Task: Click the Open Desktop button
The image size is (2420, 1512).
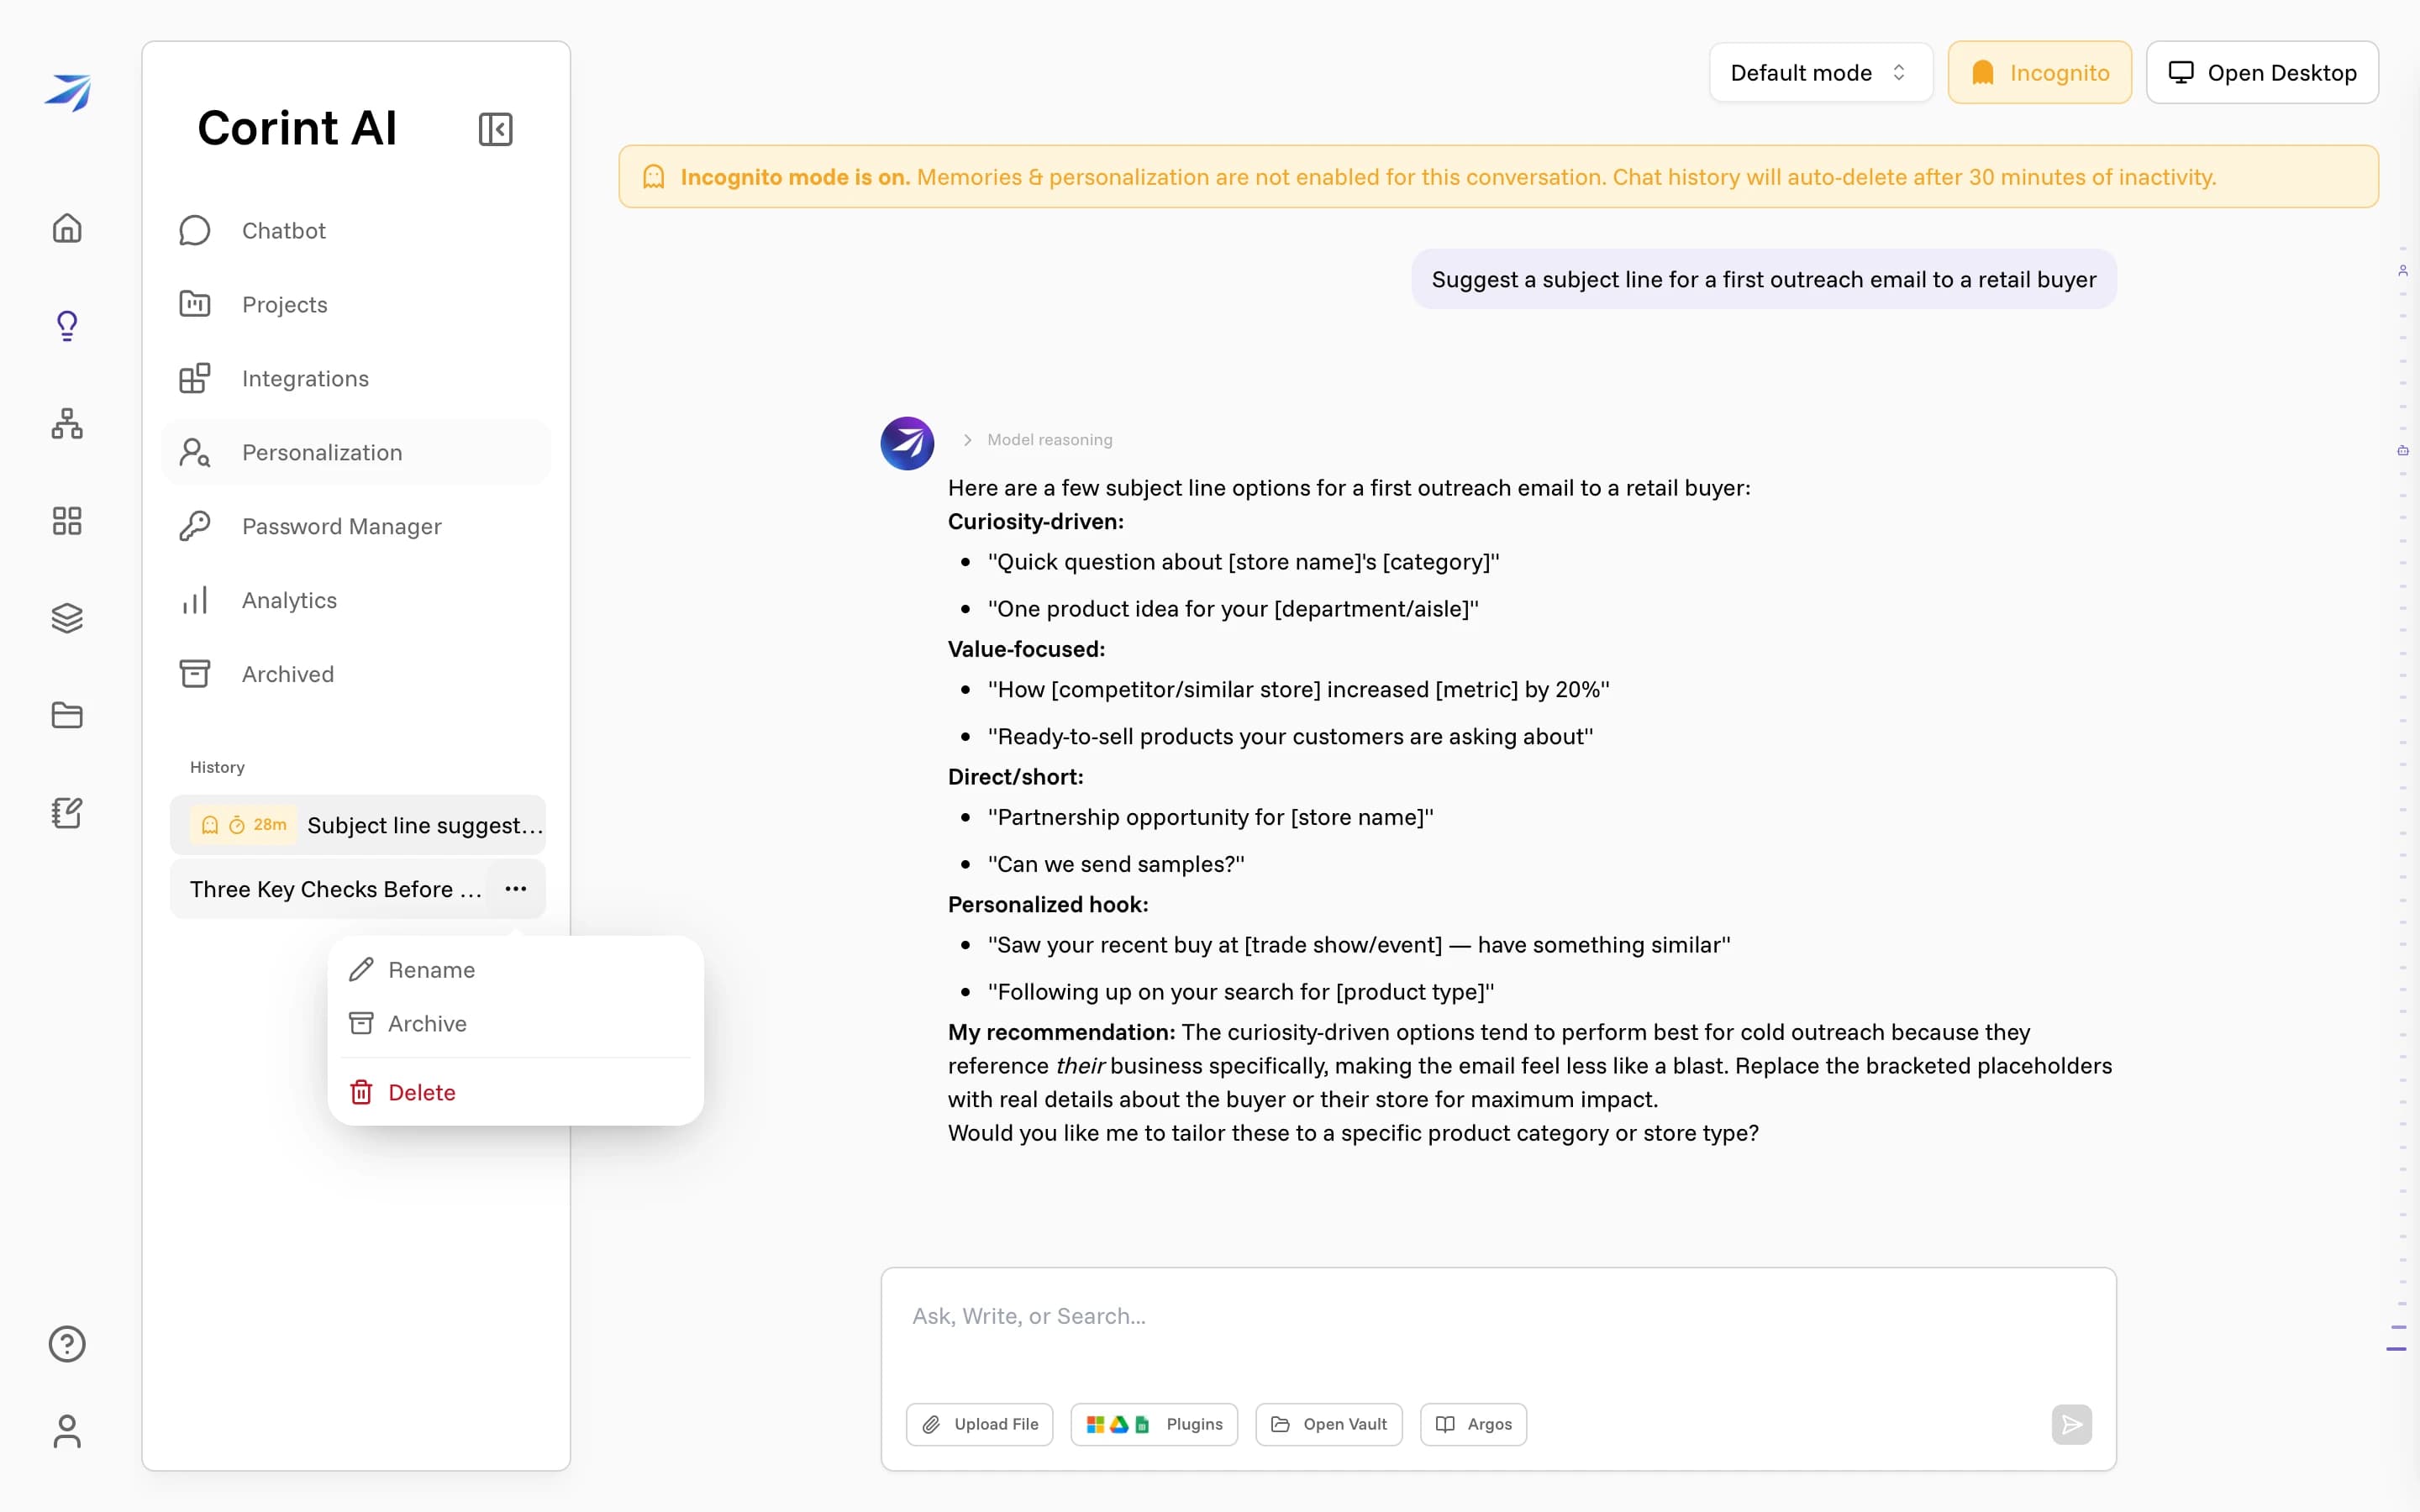Action: coord(2262,72)
